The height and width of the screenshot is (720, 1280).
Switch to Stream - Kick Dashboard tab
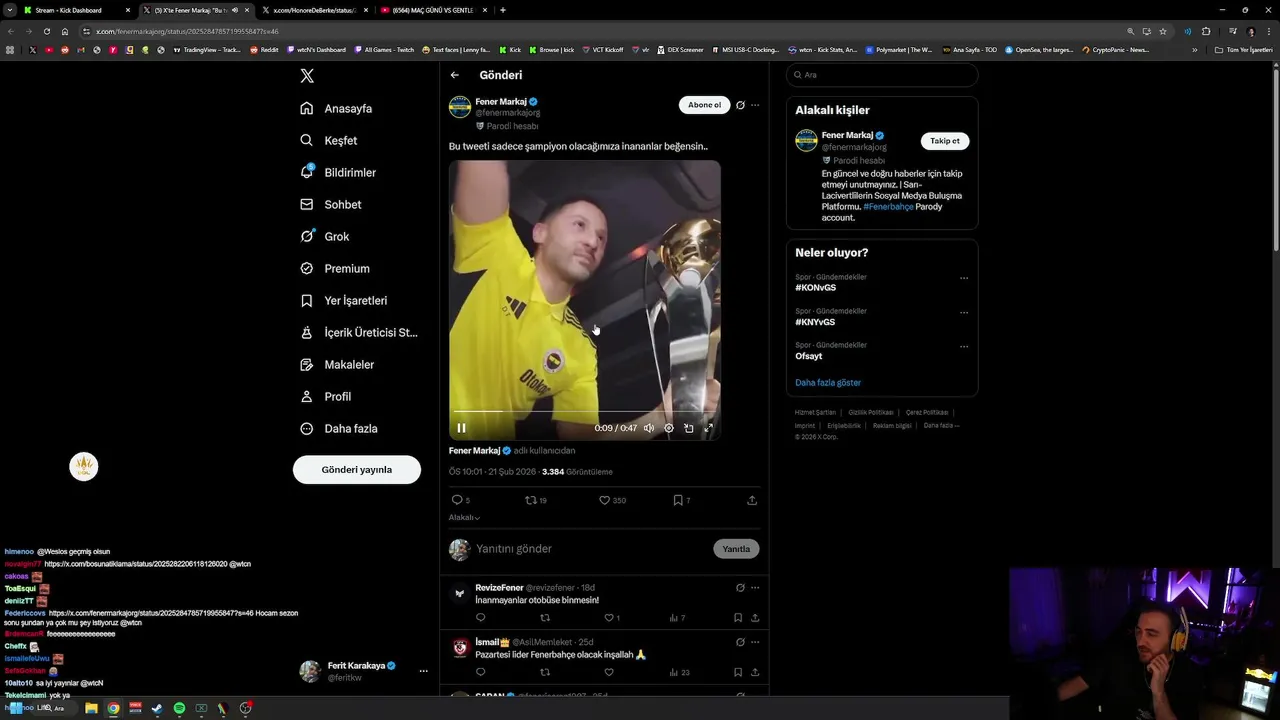pos(76,10)
